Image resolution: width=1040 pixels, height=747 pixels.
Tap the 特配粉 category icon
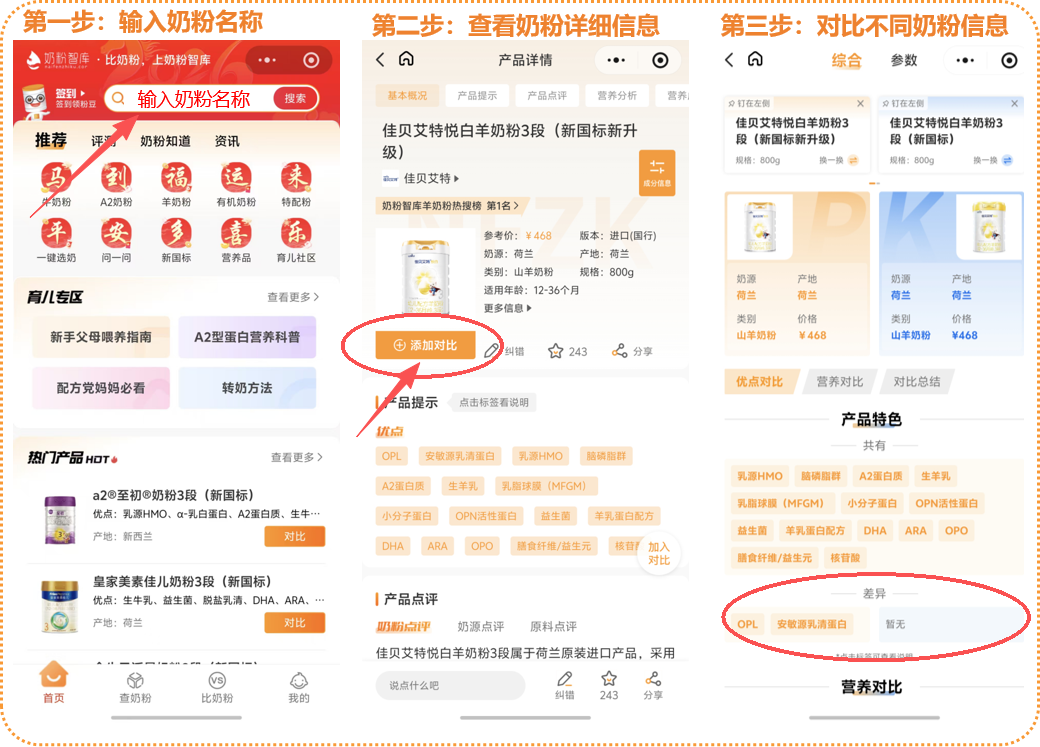296,178
